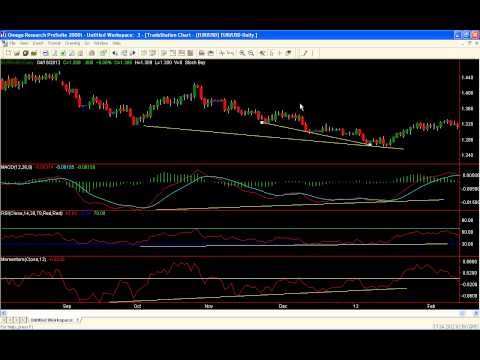Click the Nov date axis label
This screenshot has height=360, width=480.
pos(209,306)
